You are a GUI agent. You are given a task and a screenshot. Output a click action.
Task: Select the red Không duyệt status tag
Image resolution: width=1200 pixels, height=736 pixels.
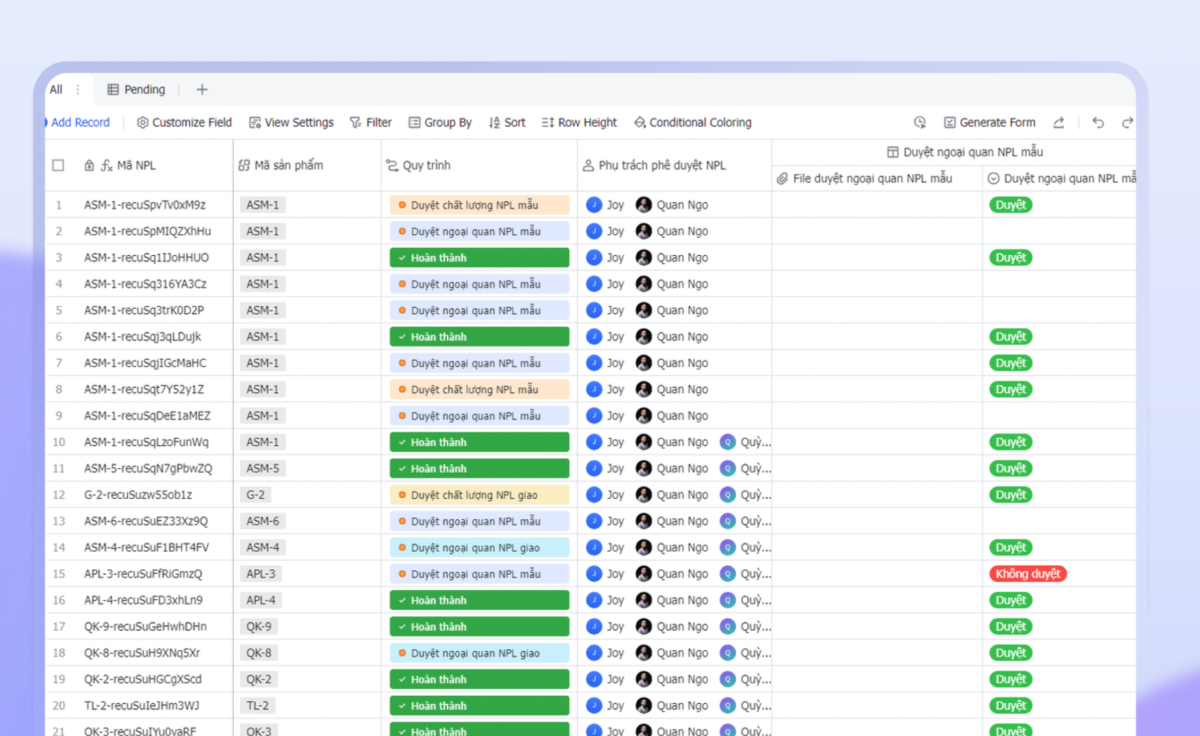pyautogui.click(x=1027, y=574)
